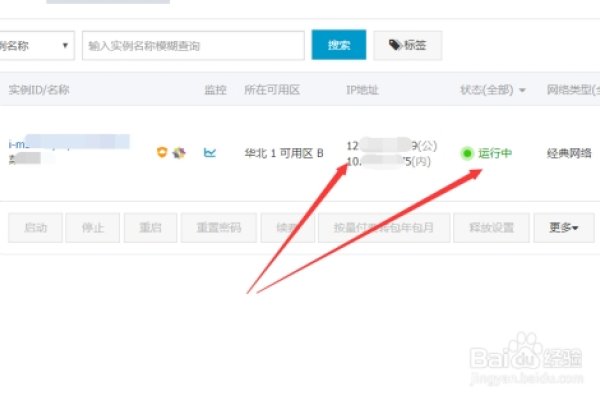Image resolution: width=600 pixels, height=400 pixels.
Task: Click the 按量付费转包年包月 button
Action: tap(384, 228)
